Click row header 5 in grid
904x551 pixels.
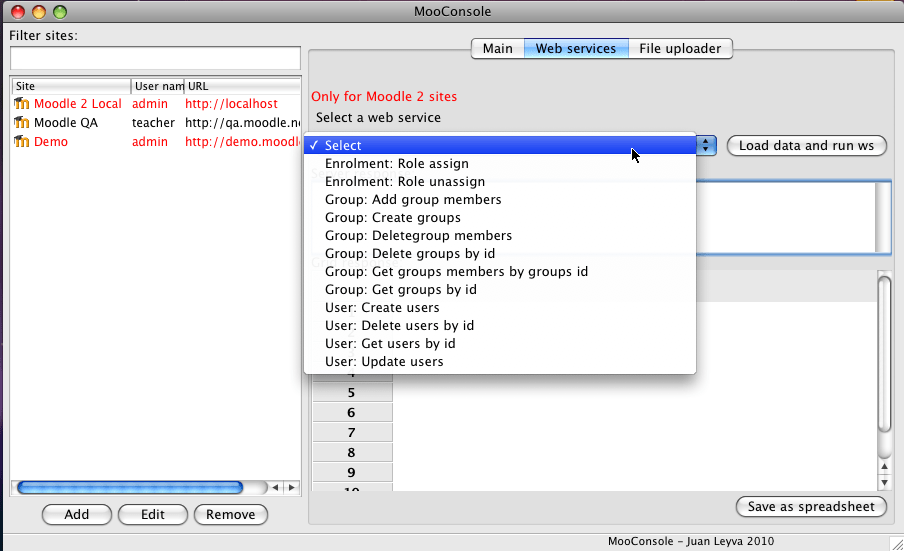(352, 393)
